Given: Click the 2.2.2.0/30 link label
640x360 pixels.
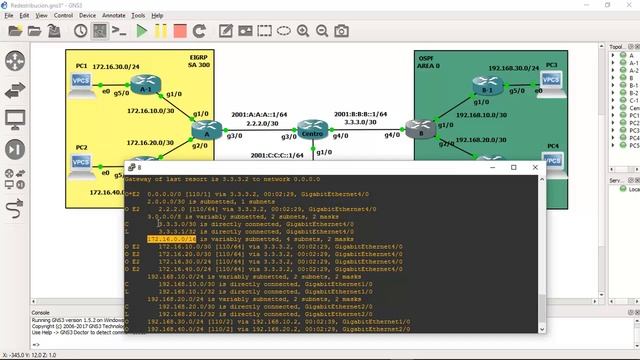Looking at the screenshot, I should point(262,123).
